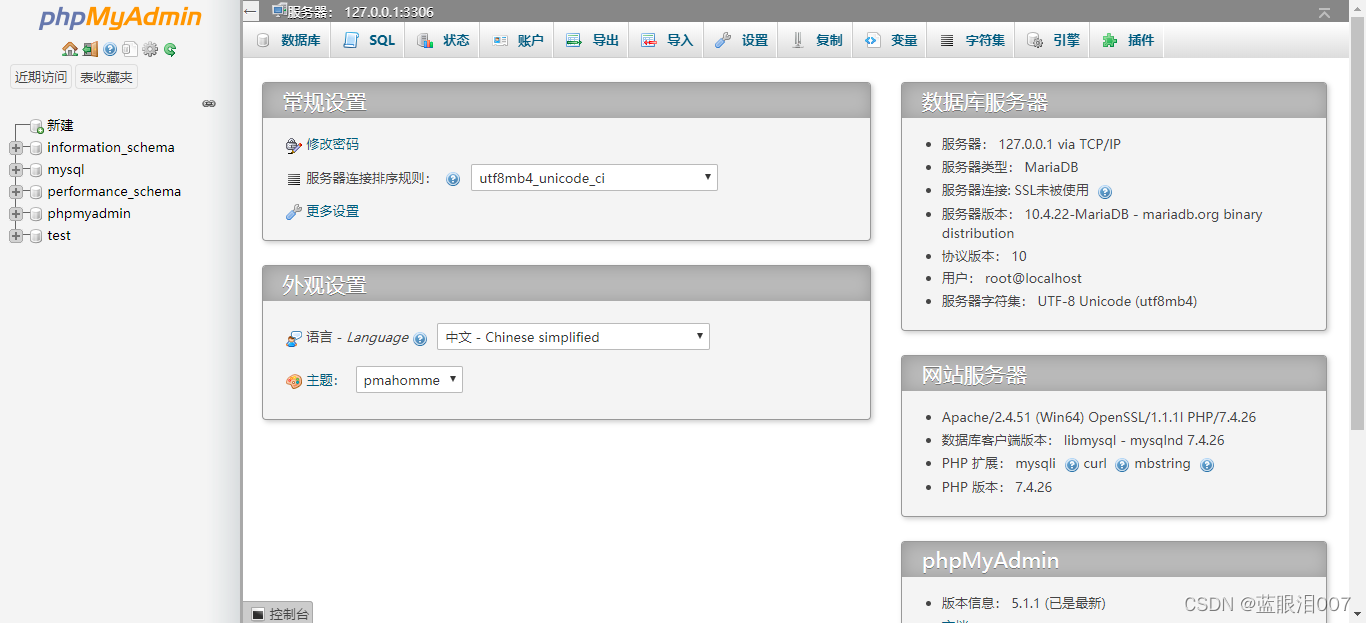Open the 数据库 tab
The height and width of the screenshot is (623, 1366).
(288, 40)
